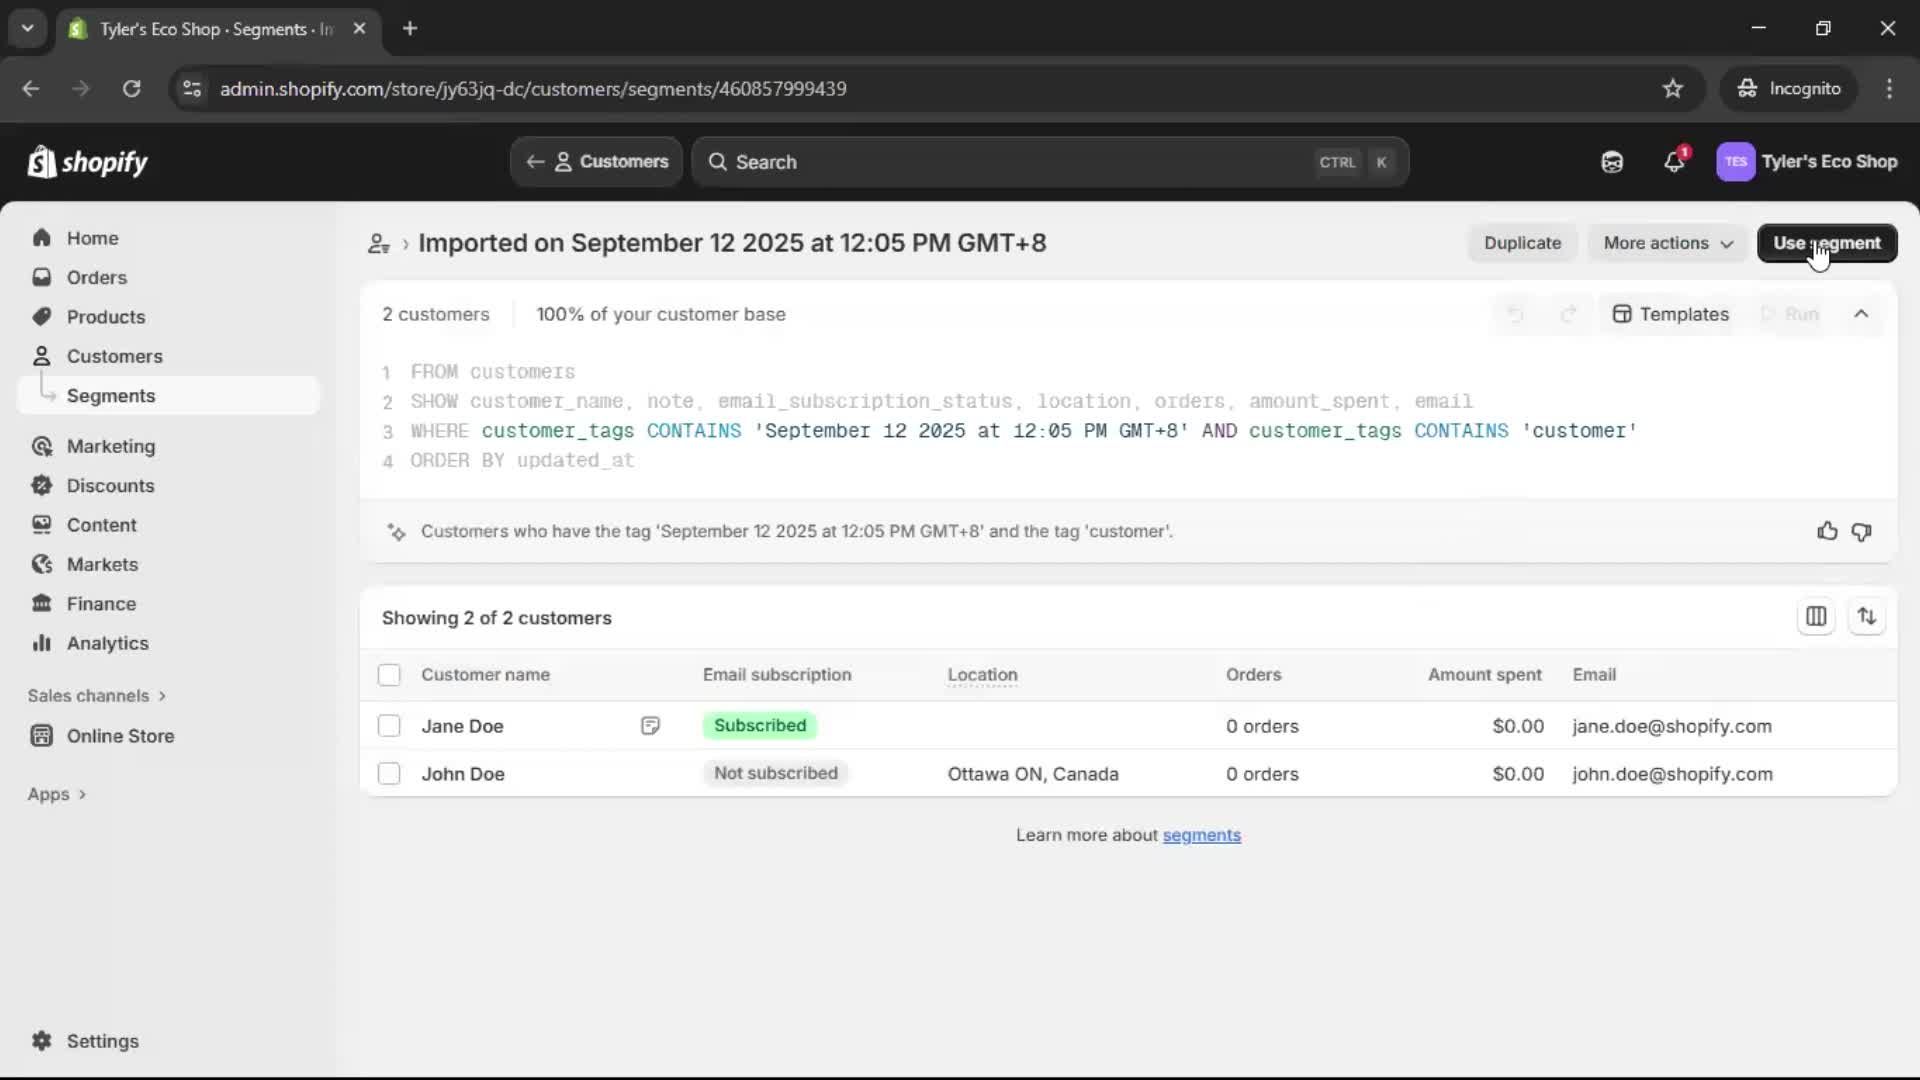The width and height of the screenshot is (1920, 1080).
Task: Open the More actions dropdown
Action: pos(1667,243)
